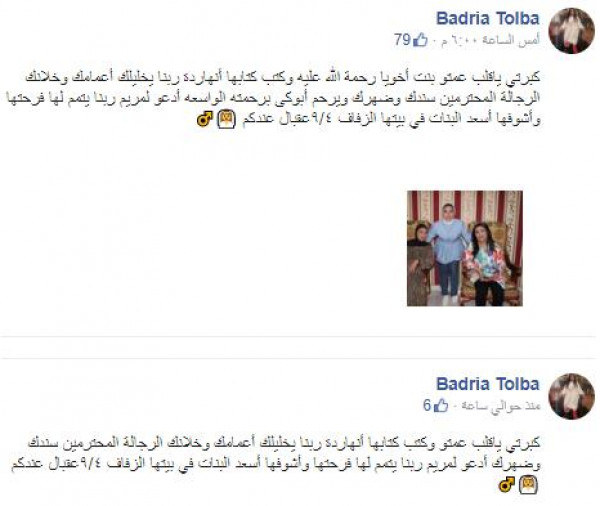Viewport: 600px width, 506px height.
Task: Click the divider between the two posts
Action: click(x=298, y=348)
